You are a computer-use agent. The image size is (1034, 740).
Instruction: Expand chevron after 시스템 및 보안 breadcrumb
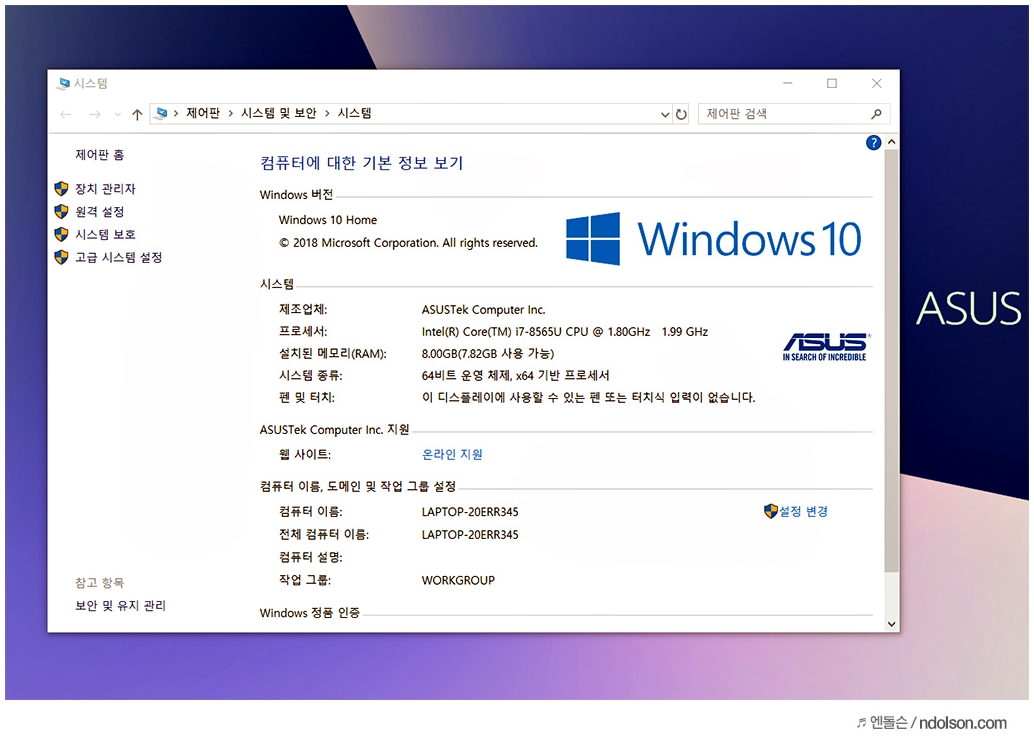pos(327,114)
